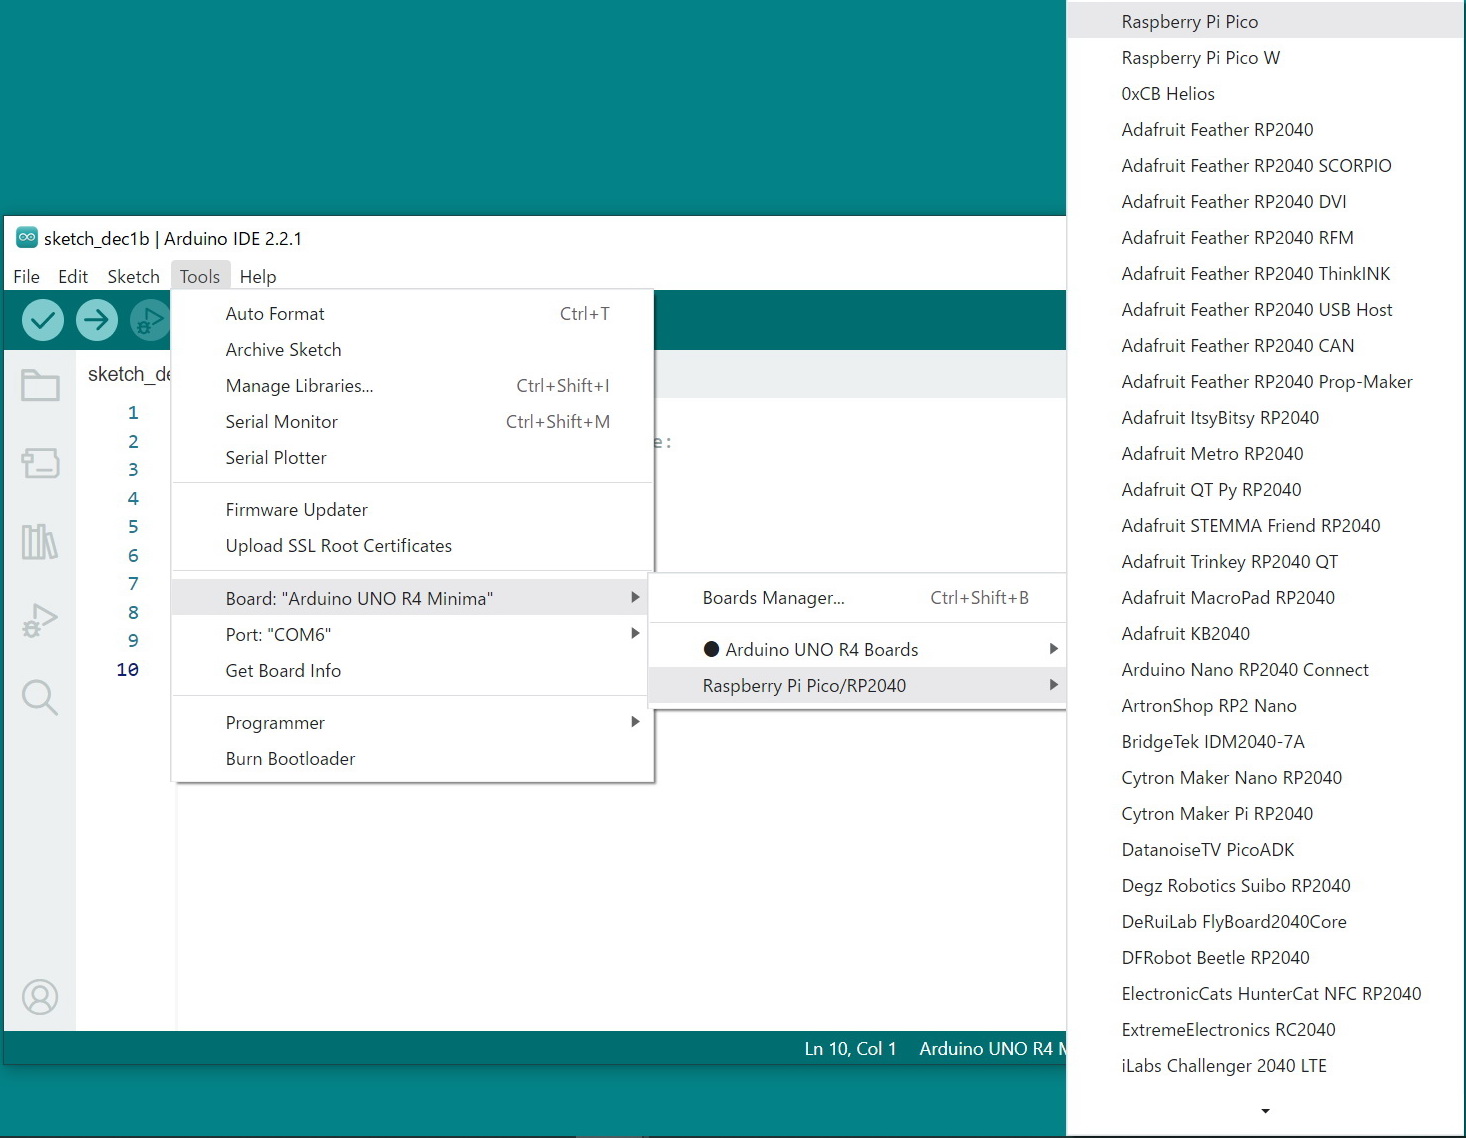The height and width of the screenshot is (1138, 1466).
Task: Select the sketch_dec1b editor tab
Action: 129,374
